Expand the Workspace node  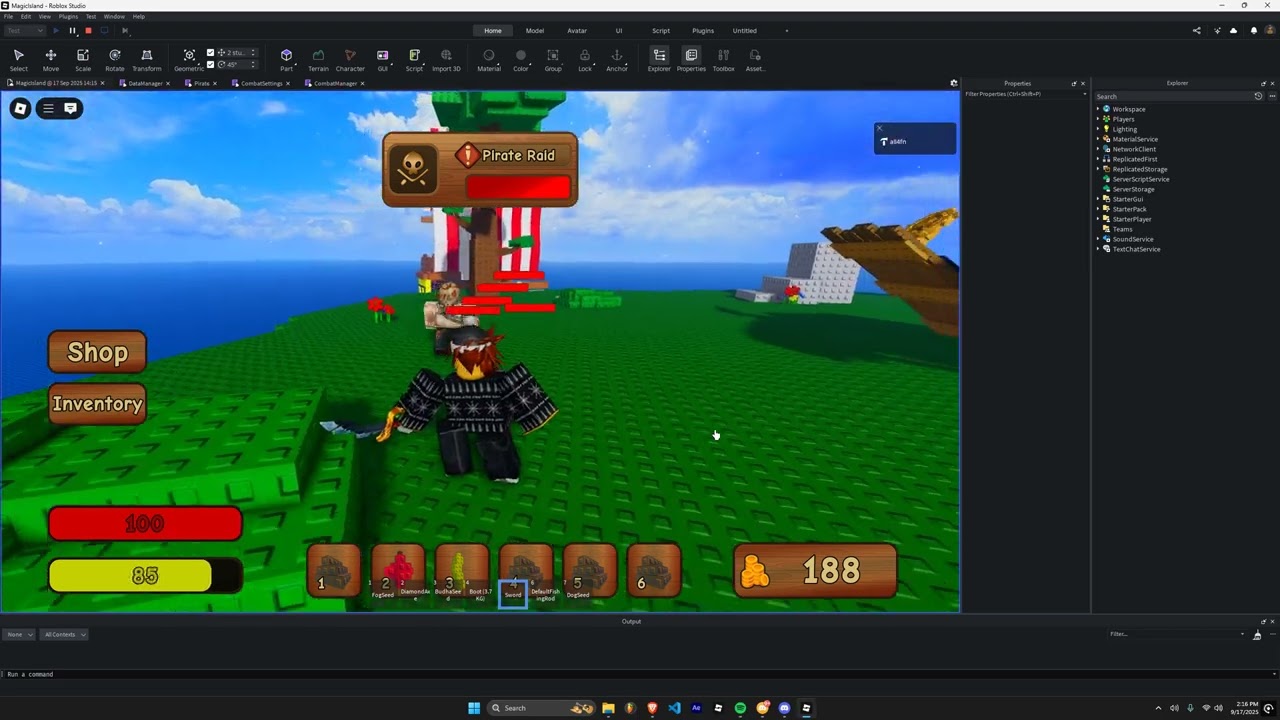1098,109
